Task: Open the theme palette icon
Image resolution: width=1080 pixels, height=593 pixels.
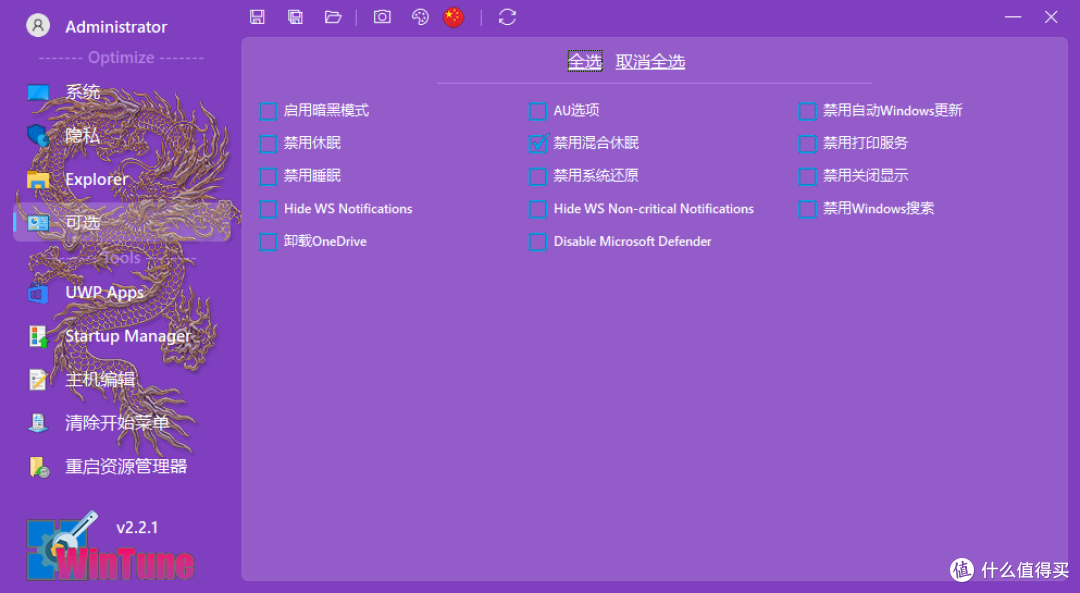Action: point(420,17)
